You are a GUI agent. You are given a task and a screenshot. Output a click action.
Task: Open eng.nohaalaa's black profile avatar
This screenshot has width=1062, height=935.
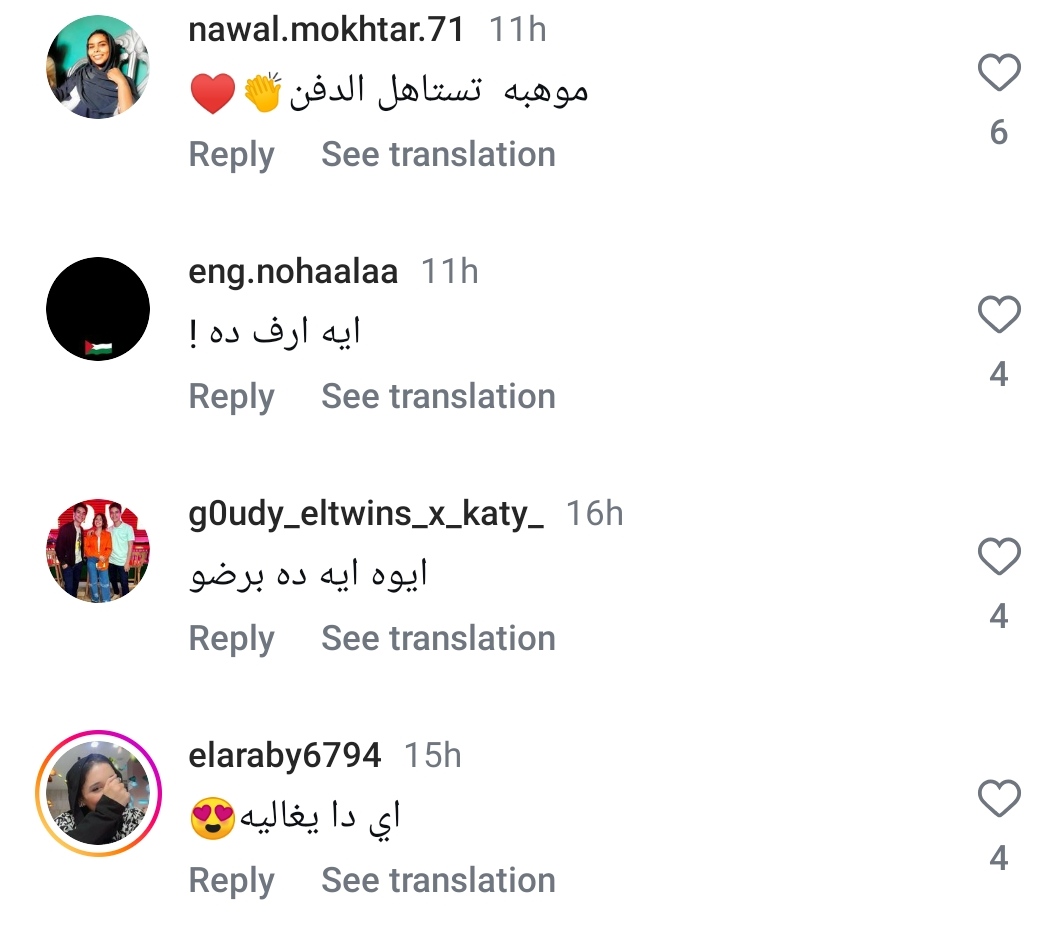click(98, 309)
